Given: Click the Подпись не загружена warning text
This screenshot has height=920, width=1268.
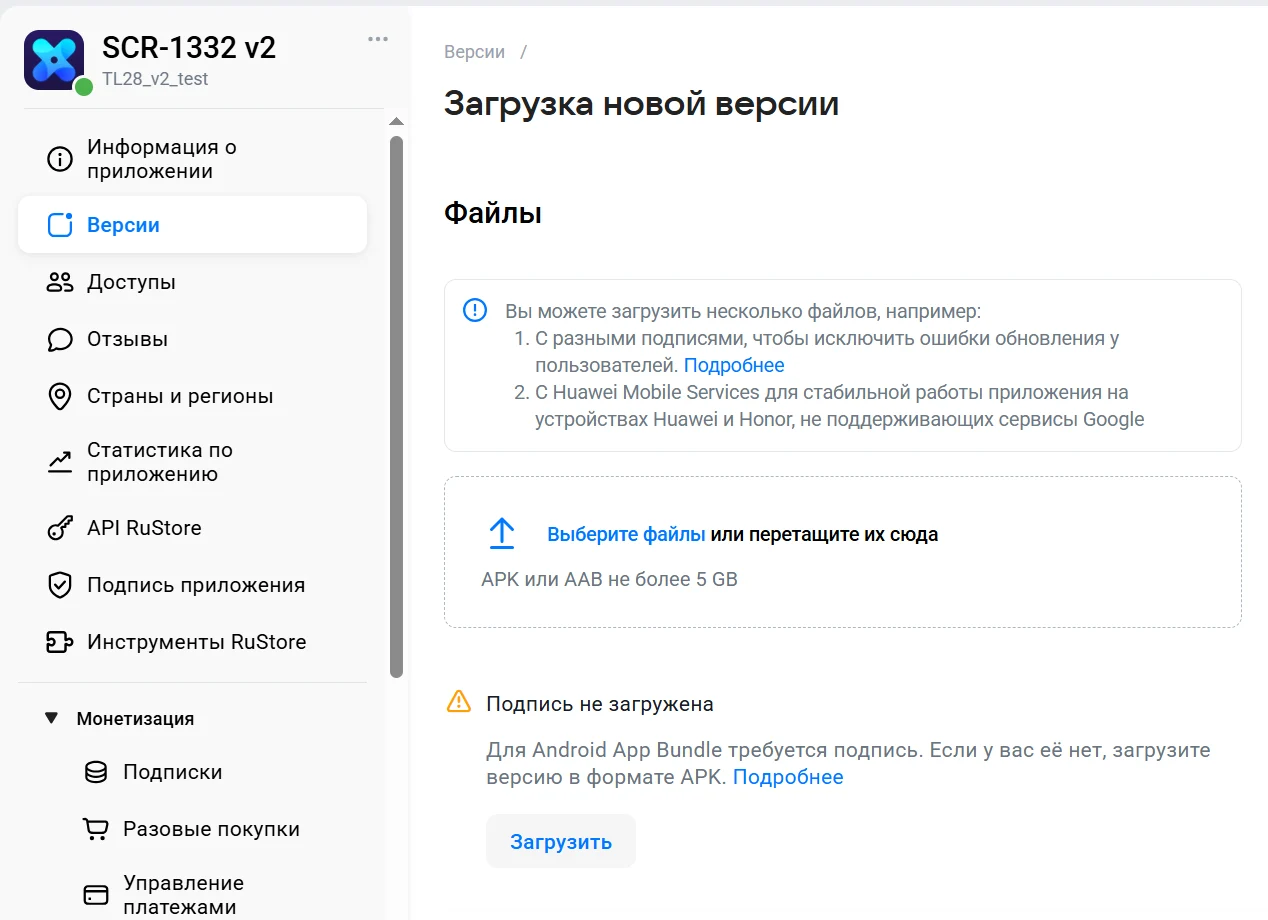Looking at the screenshot, I should (x=600, y=704).
